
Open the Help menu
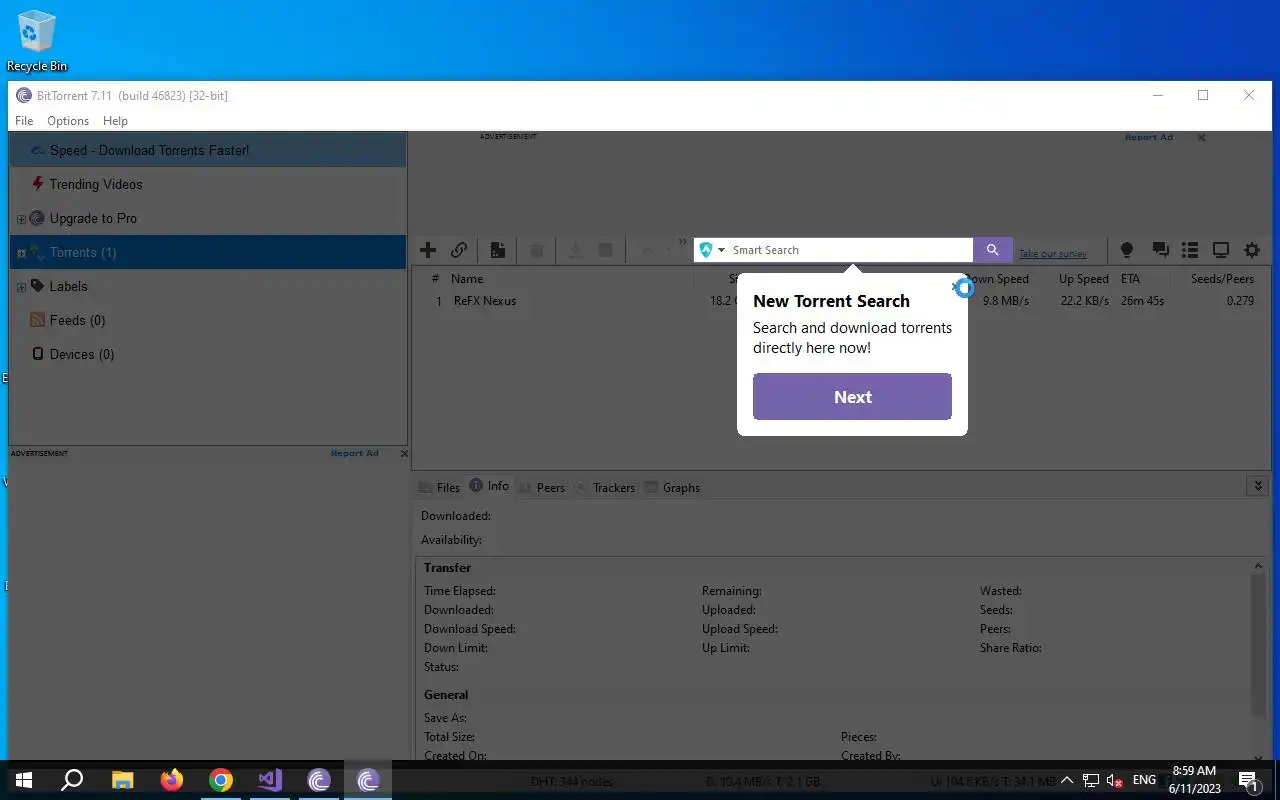coord(115,120)
